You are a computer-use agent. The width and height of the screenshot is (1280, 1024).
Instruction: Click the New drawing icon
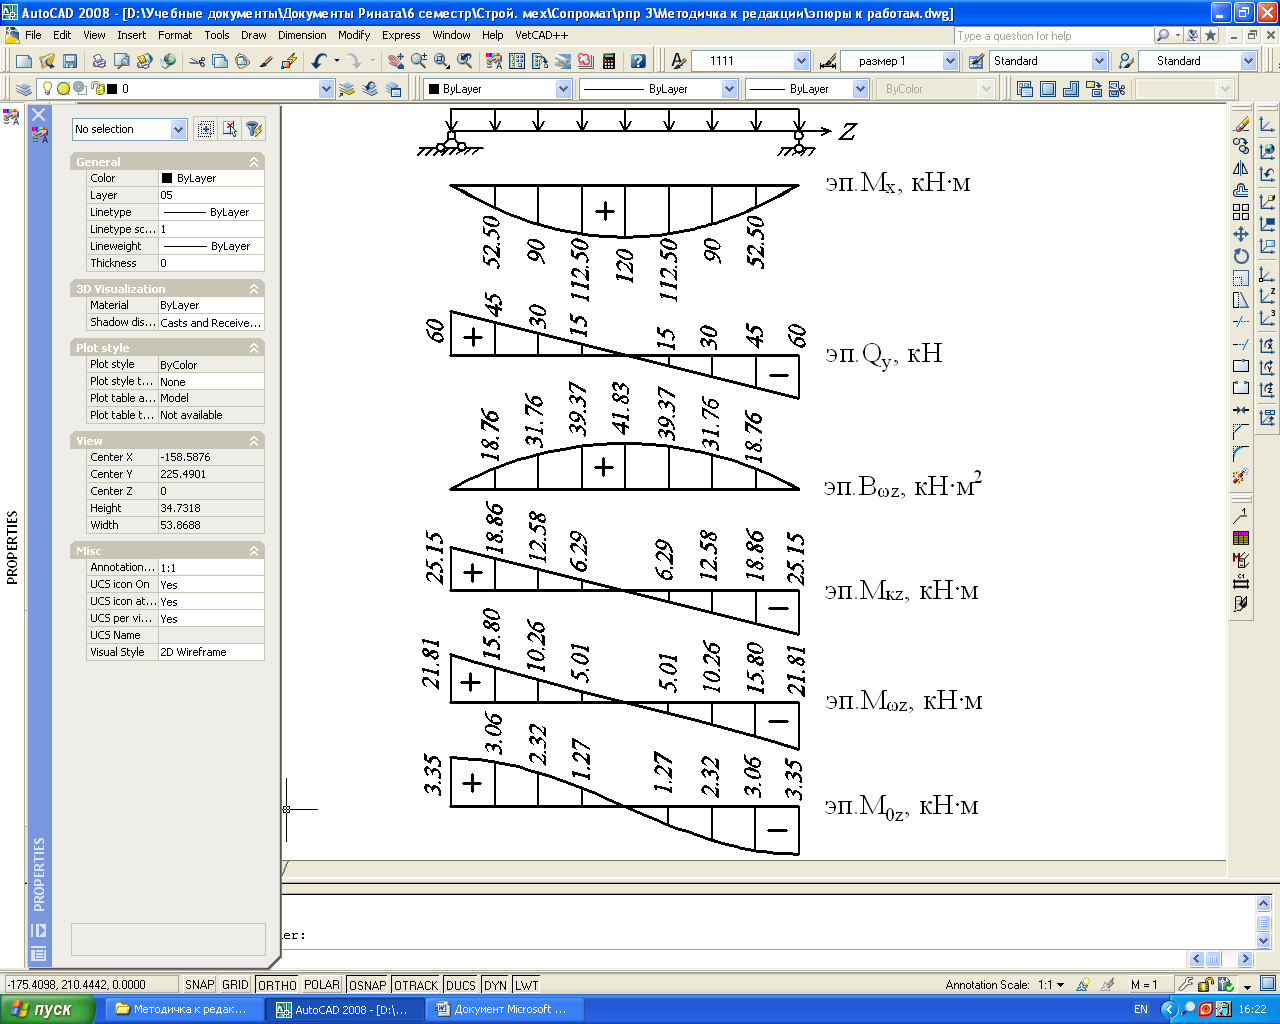pyautogui.click(x=24, y=61)
